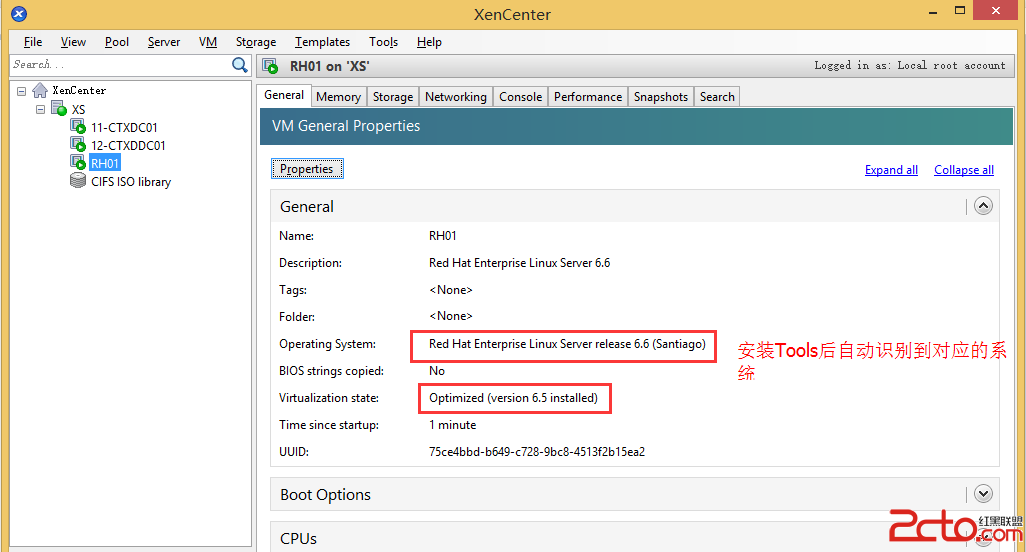This screenshot has width=1026, height=552.
Task: Select CIFS ISO library entry
Action: click(130, 182)
